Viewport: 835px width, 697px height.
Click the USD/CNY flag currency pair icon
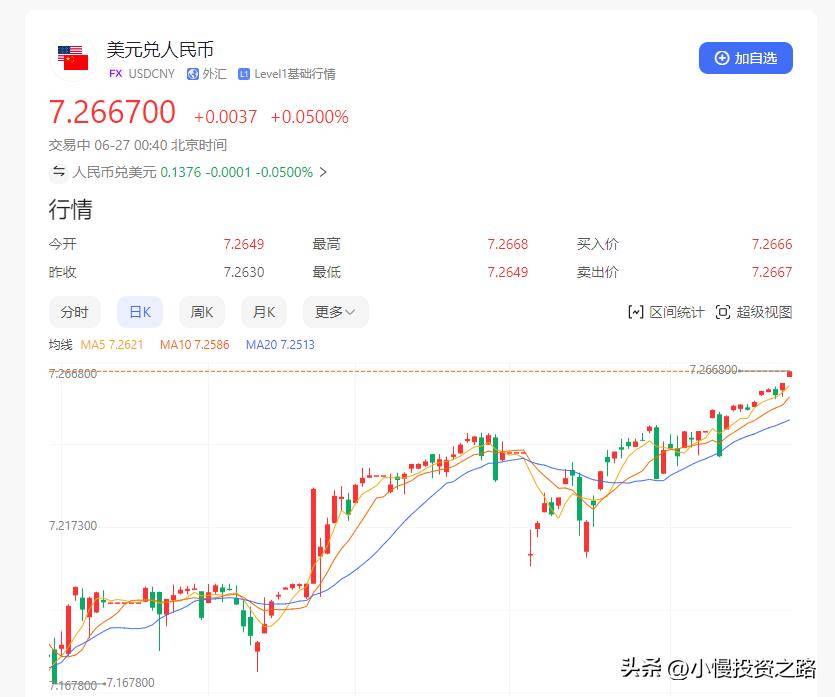(x=73, y=58)
